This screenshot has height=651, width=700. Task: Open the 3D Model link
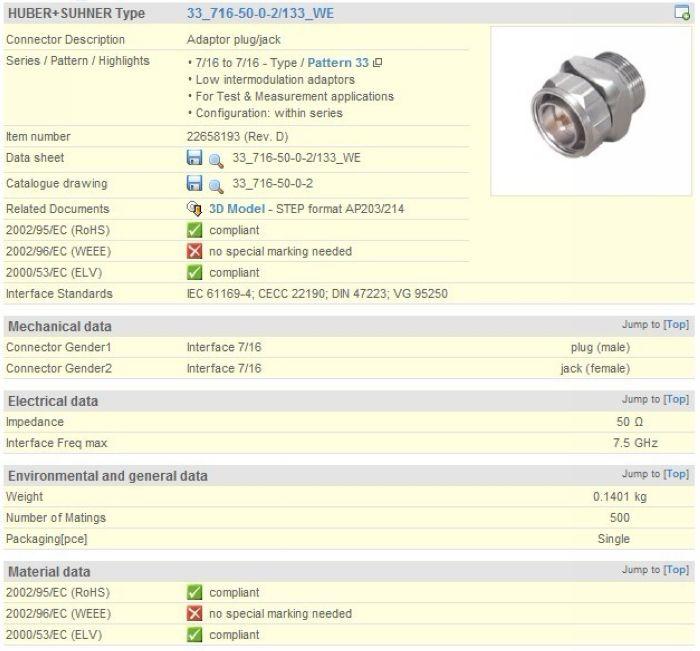click(237, 209)
